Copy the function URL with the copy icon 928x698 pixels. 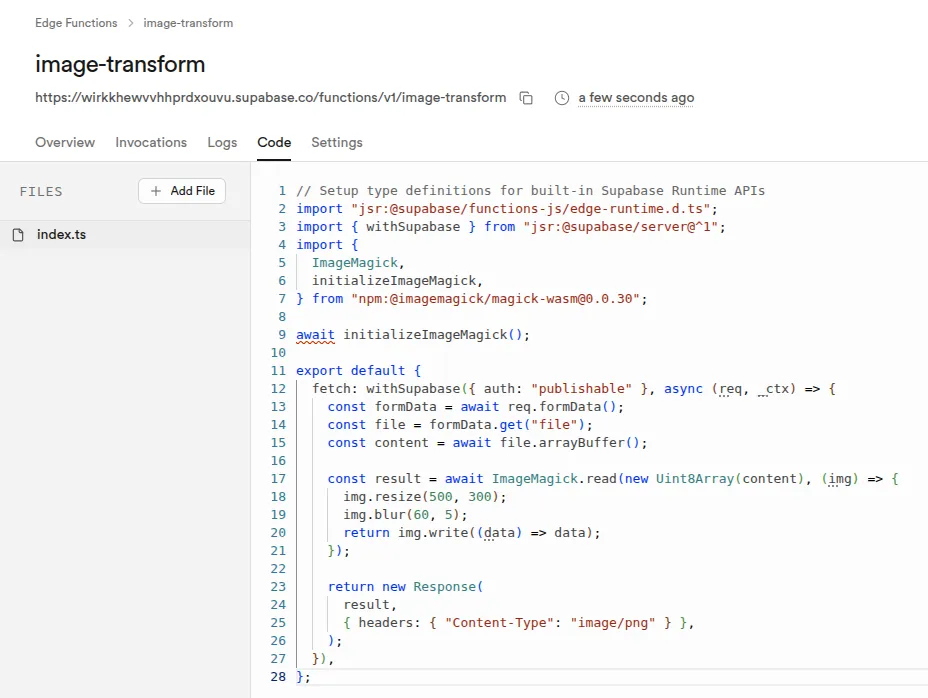(x=526, y=98)
